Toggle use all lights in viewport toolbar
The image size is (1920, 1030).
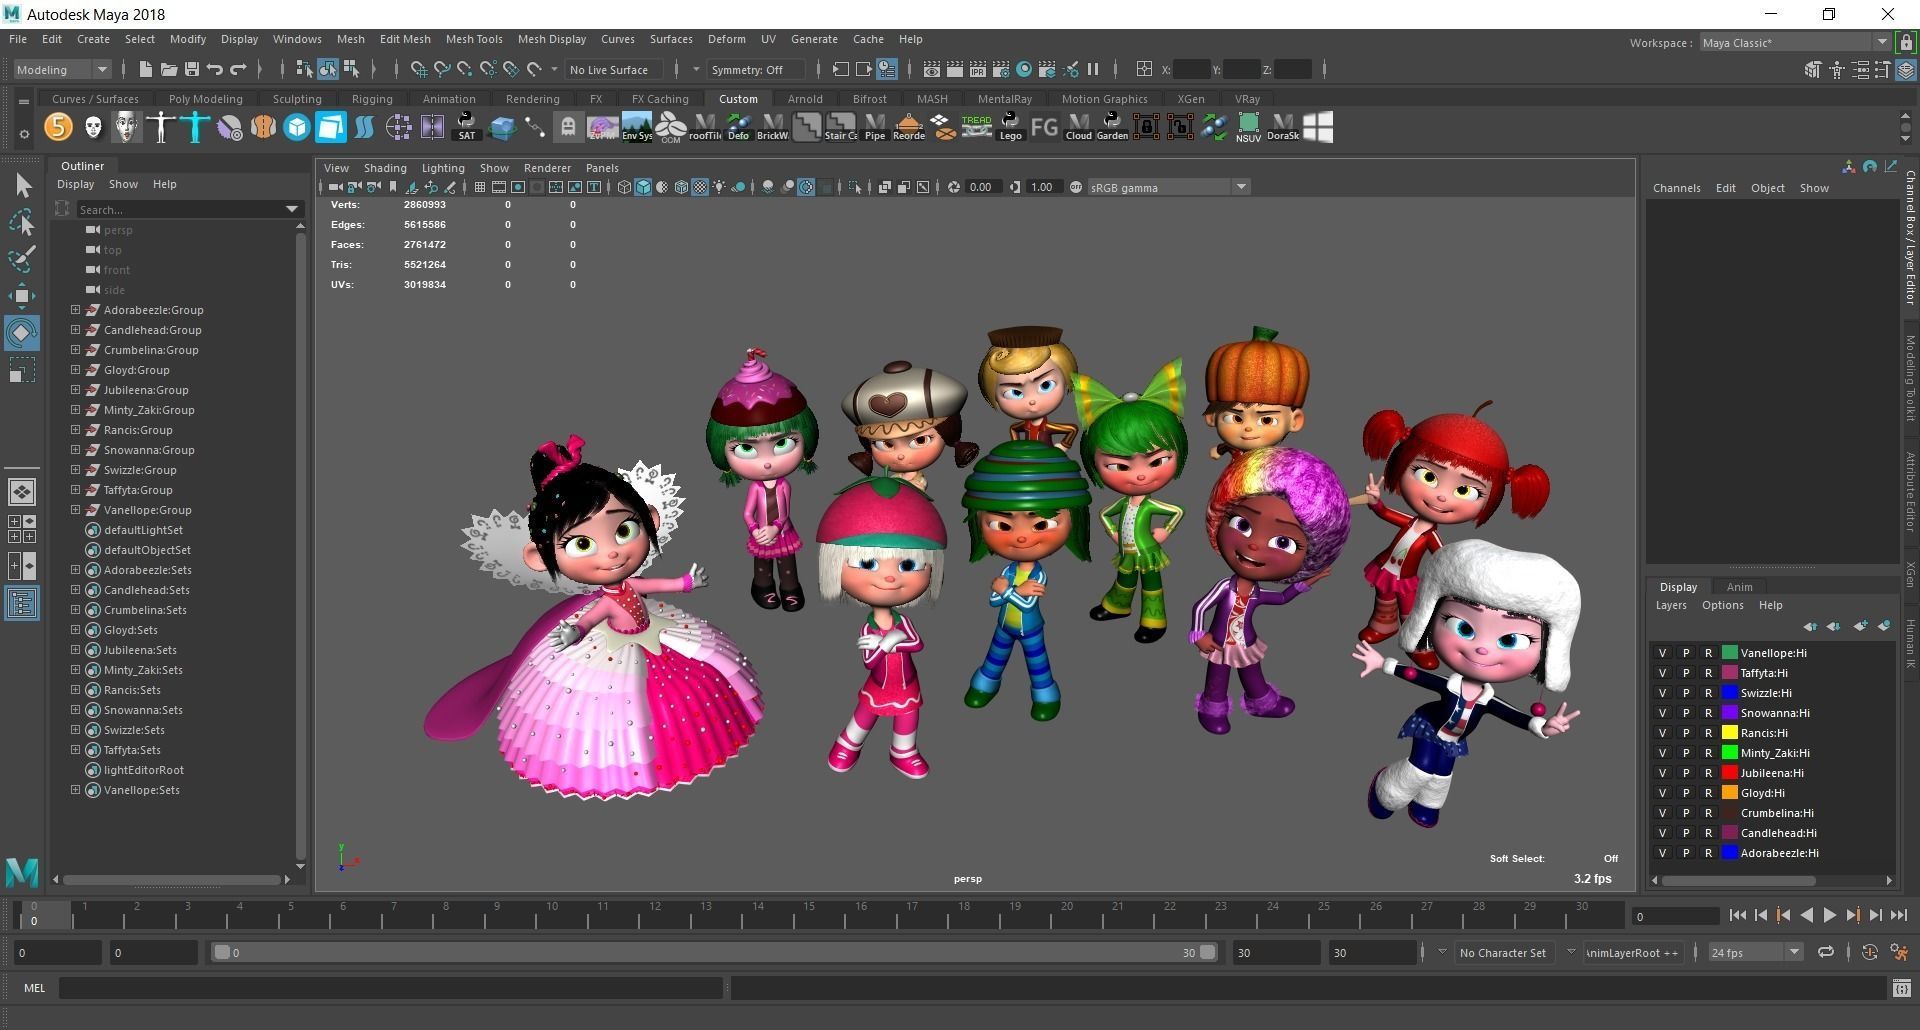[x=719, y=187]
